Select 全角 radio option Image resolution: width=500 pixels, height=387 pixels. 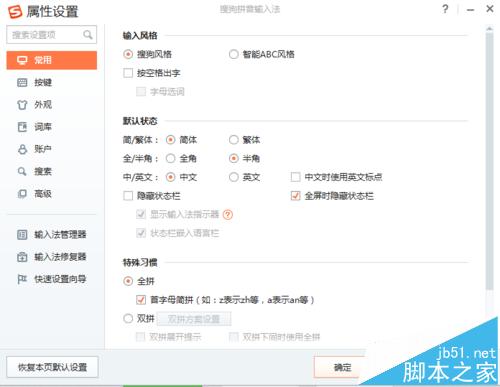[170, 158]
